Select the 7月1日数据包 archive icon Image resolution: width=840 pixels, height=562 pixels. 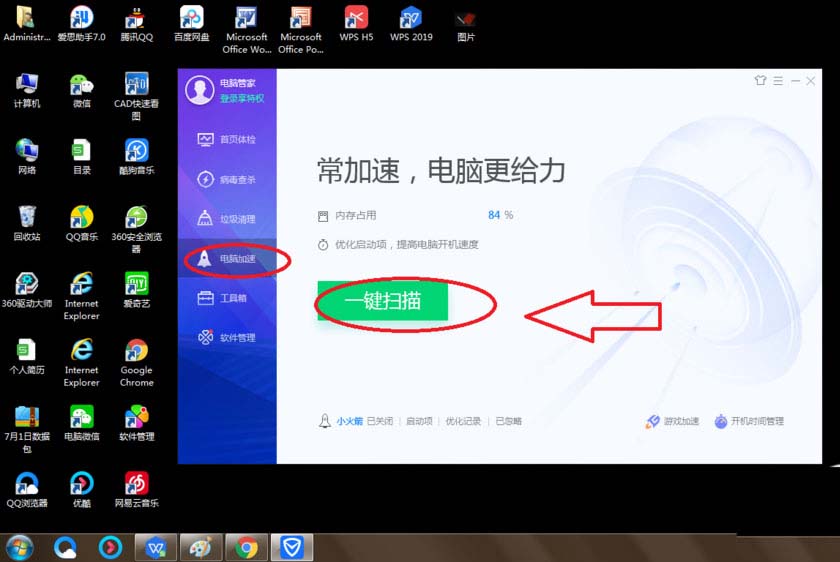tap(27, 429)
